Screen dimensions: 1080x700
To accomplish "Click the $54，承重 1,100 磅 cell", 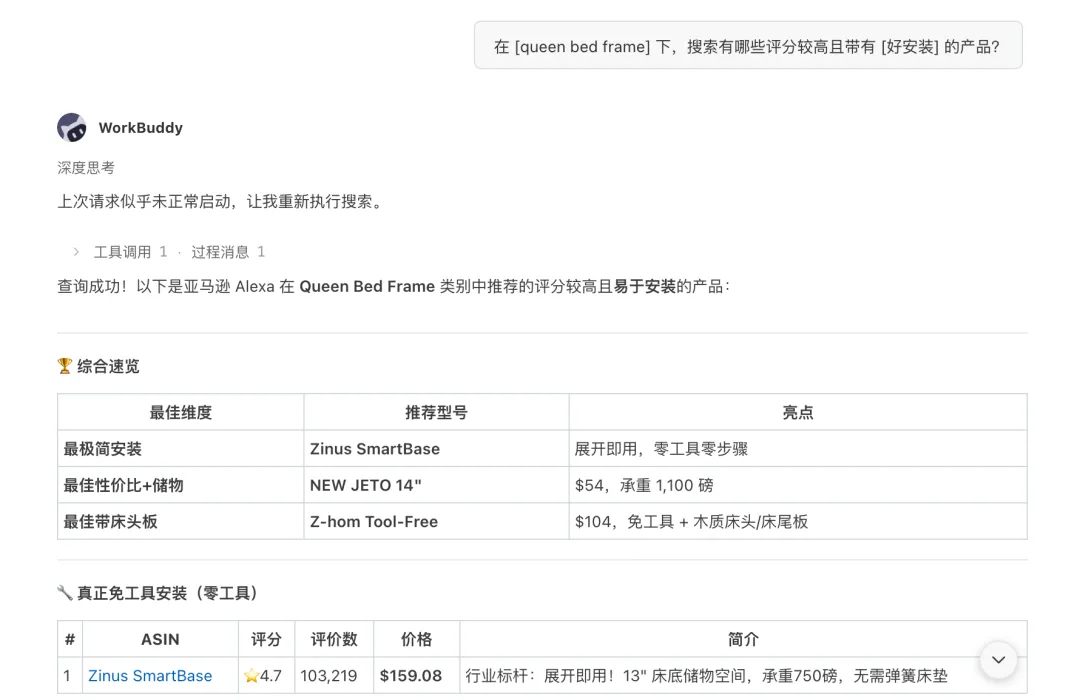I will pos(798,485).
